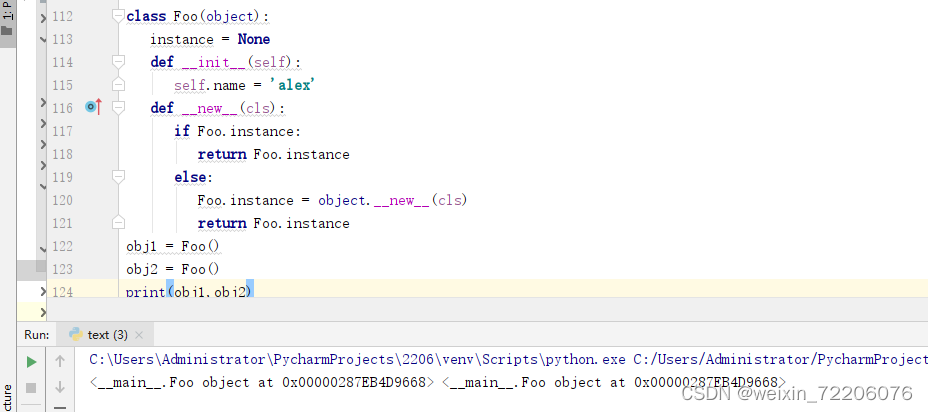This screenshot has width=928, height=412.
Task: Click the 'obj1 = Foo()' line
Action: (x=173, y=246)
